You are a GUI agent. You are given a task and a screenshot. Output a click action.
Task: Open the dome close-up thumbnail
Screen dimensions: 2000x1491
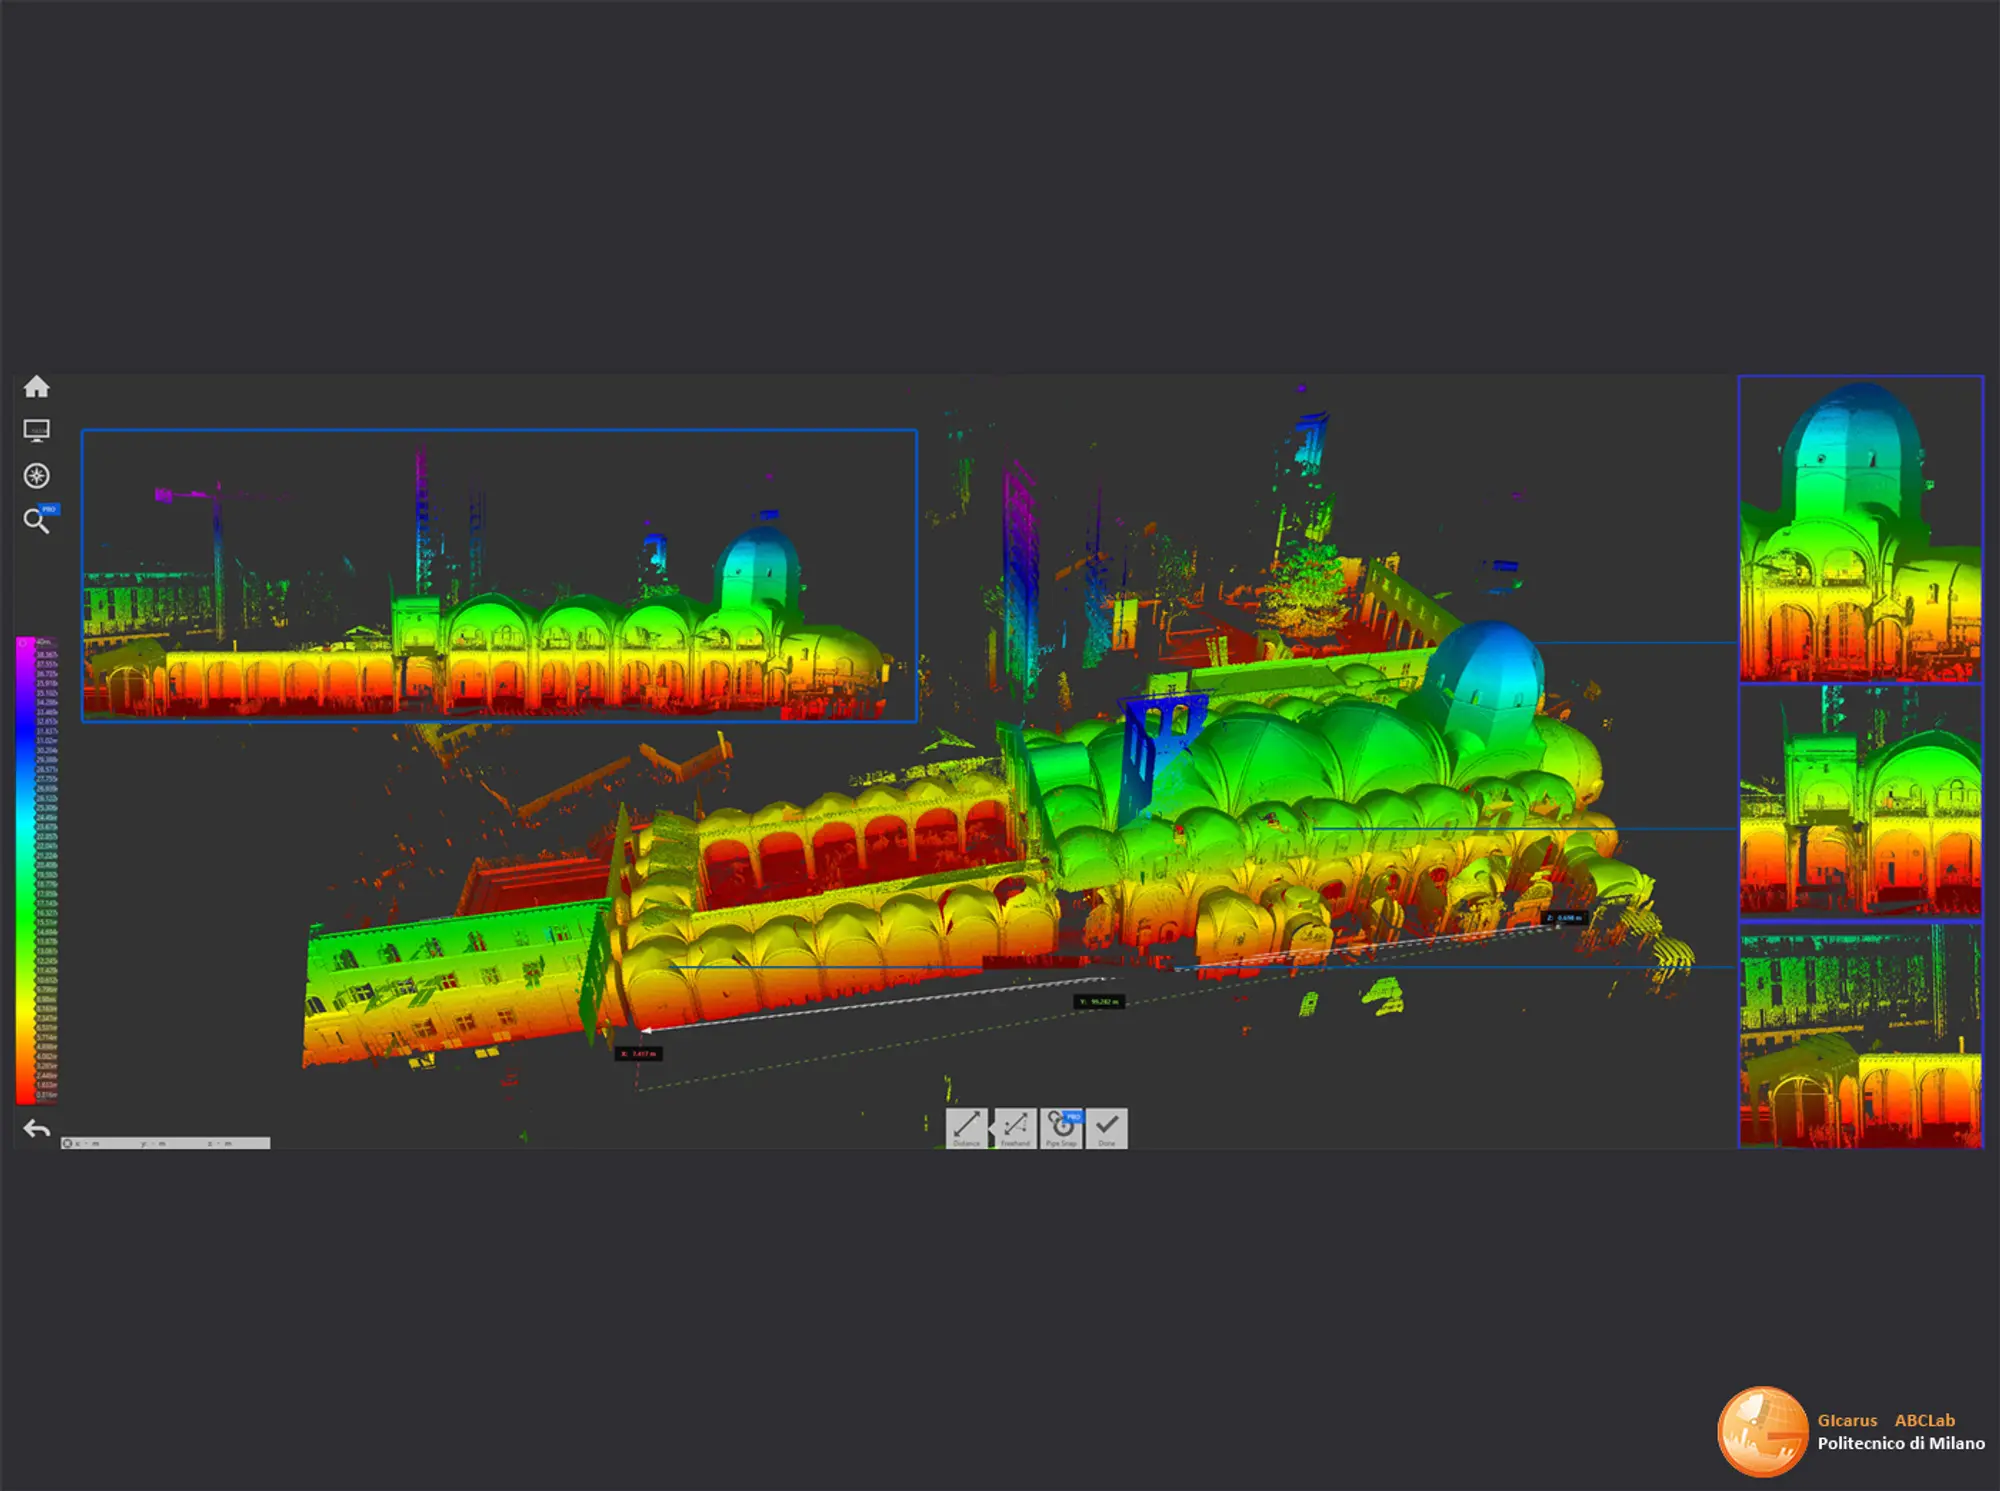(1860, 529)
